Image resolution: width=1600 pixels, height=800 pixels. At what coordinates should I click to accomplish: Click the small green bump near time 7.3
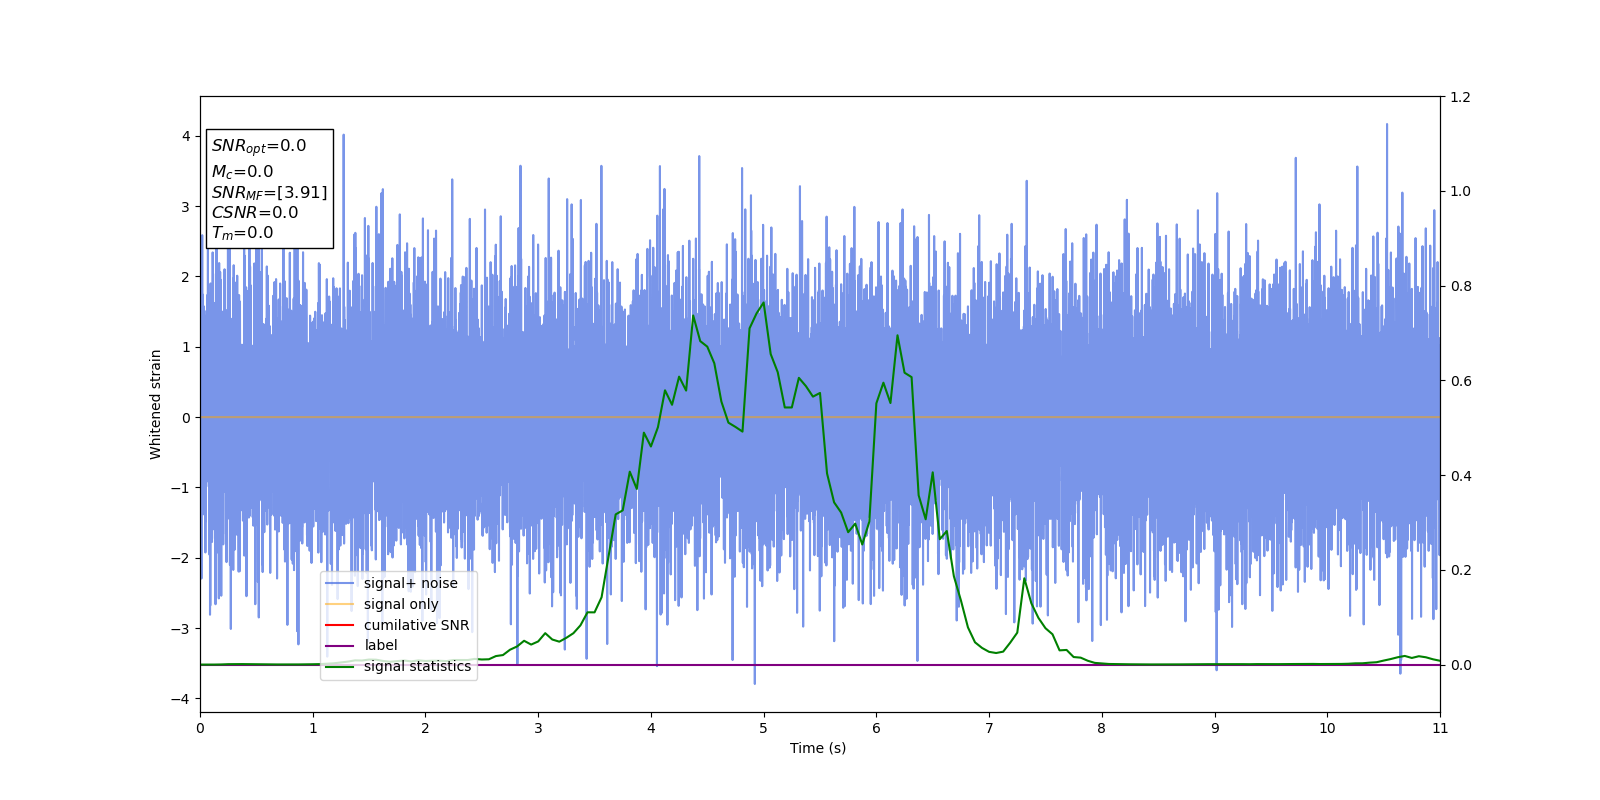(1024, 579)
